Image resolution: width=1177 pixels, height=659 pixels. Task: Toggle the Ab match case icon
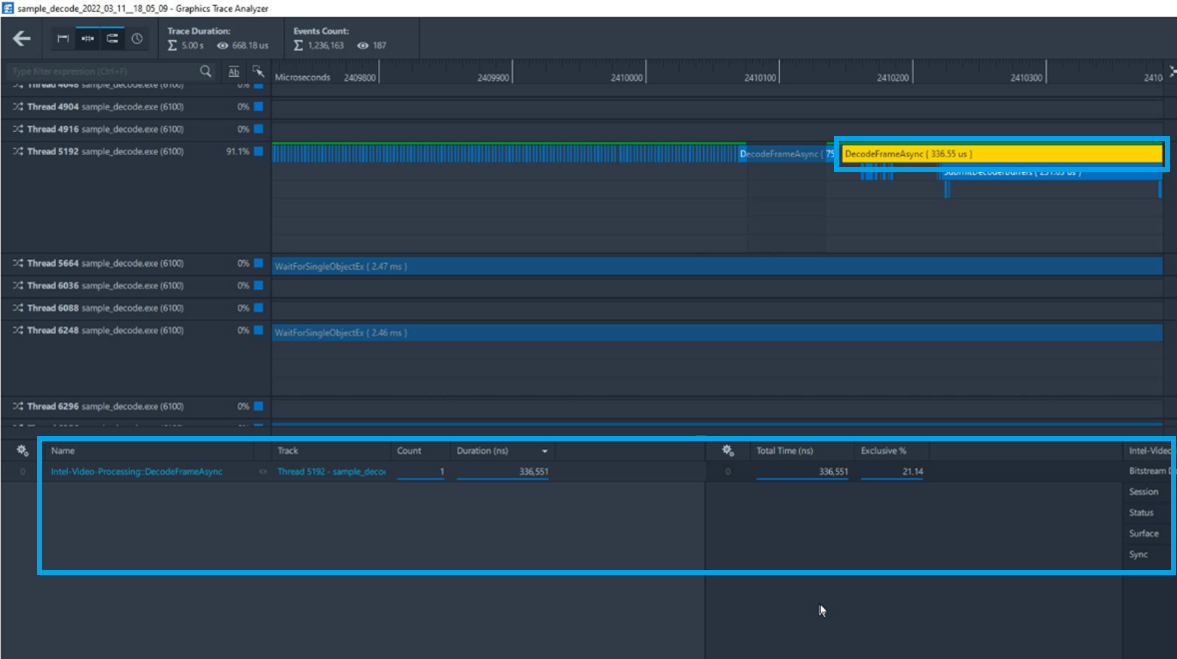point(234,71)
